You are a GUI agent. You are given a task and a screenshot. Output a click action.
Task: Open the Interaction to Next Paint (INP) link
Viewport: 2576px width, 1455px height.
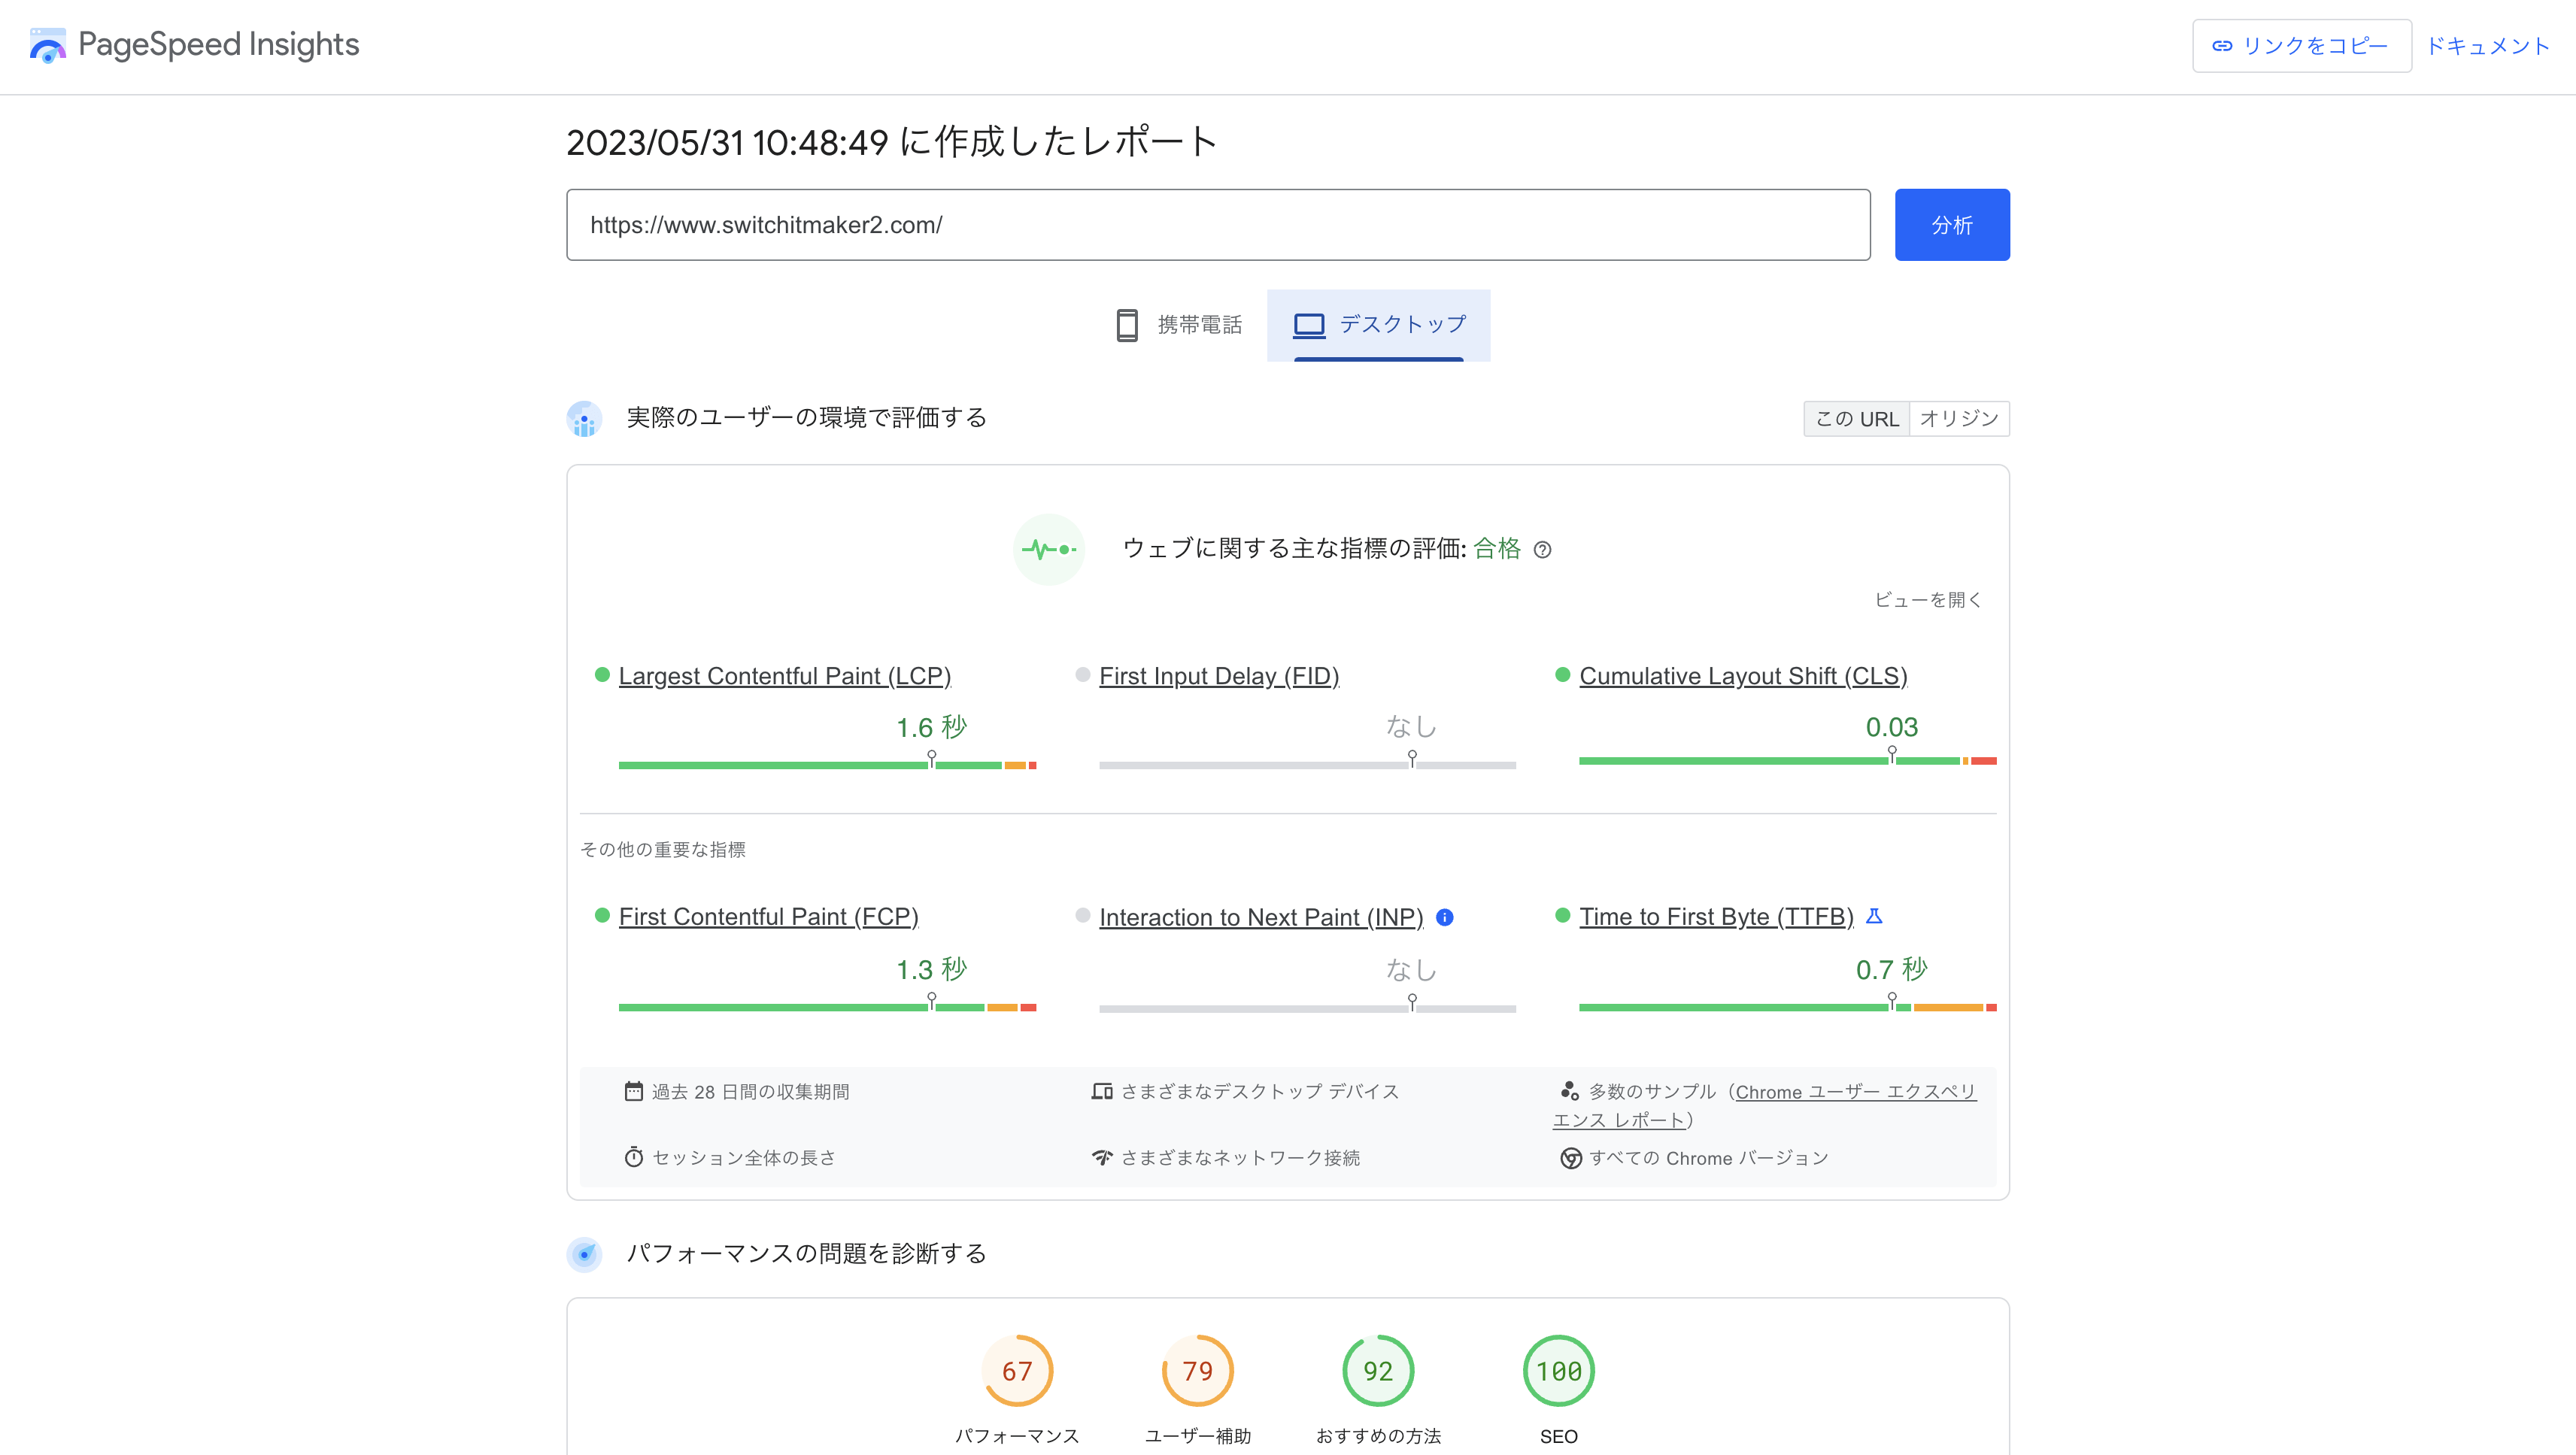coord(1261,917)
